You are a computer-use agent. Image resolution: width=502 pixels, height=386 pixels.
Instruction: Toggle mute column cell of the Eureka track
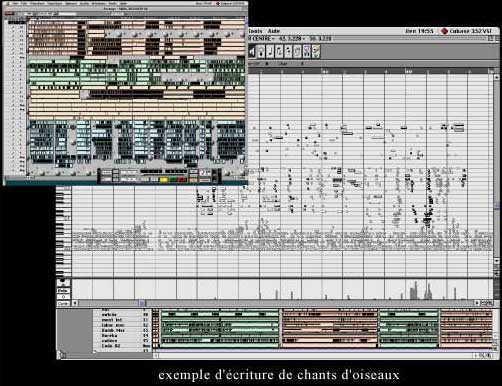(x=154, y=335)
